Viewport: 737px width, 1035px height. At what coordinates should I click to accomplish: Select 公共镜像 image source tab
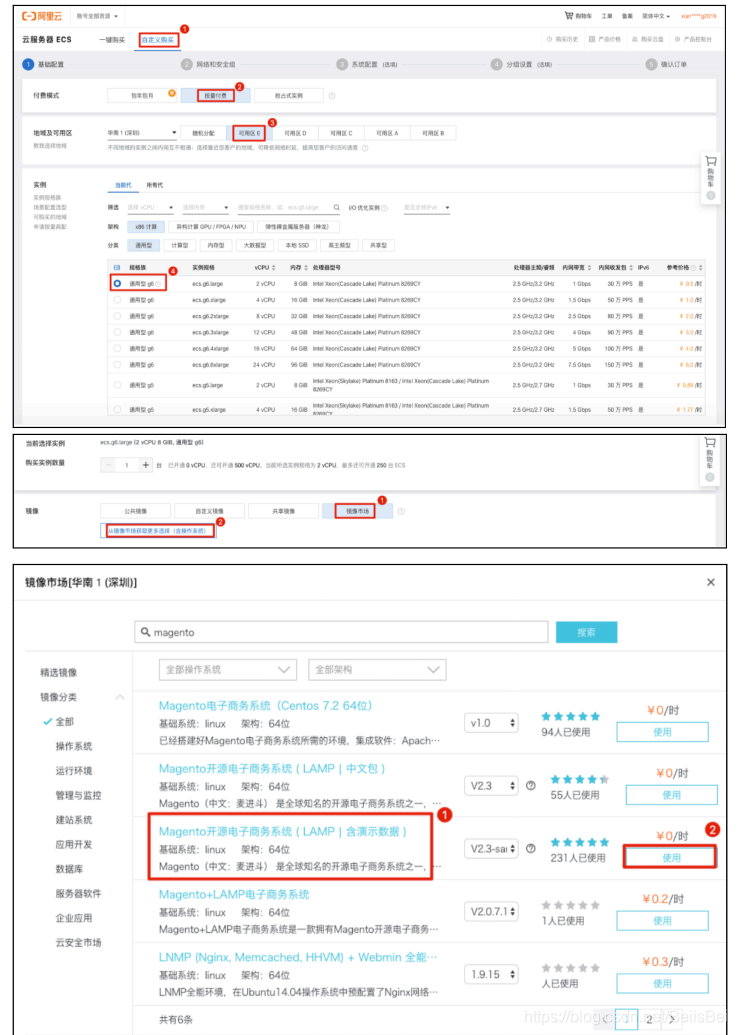(135, 511)
